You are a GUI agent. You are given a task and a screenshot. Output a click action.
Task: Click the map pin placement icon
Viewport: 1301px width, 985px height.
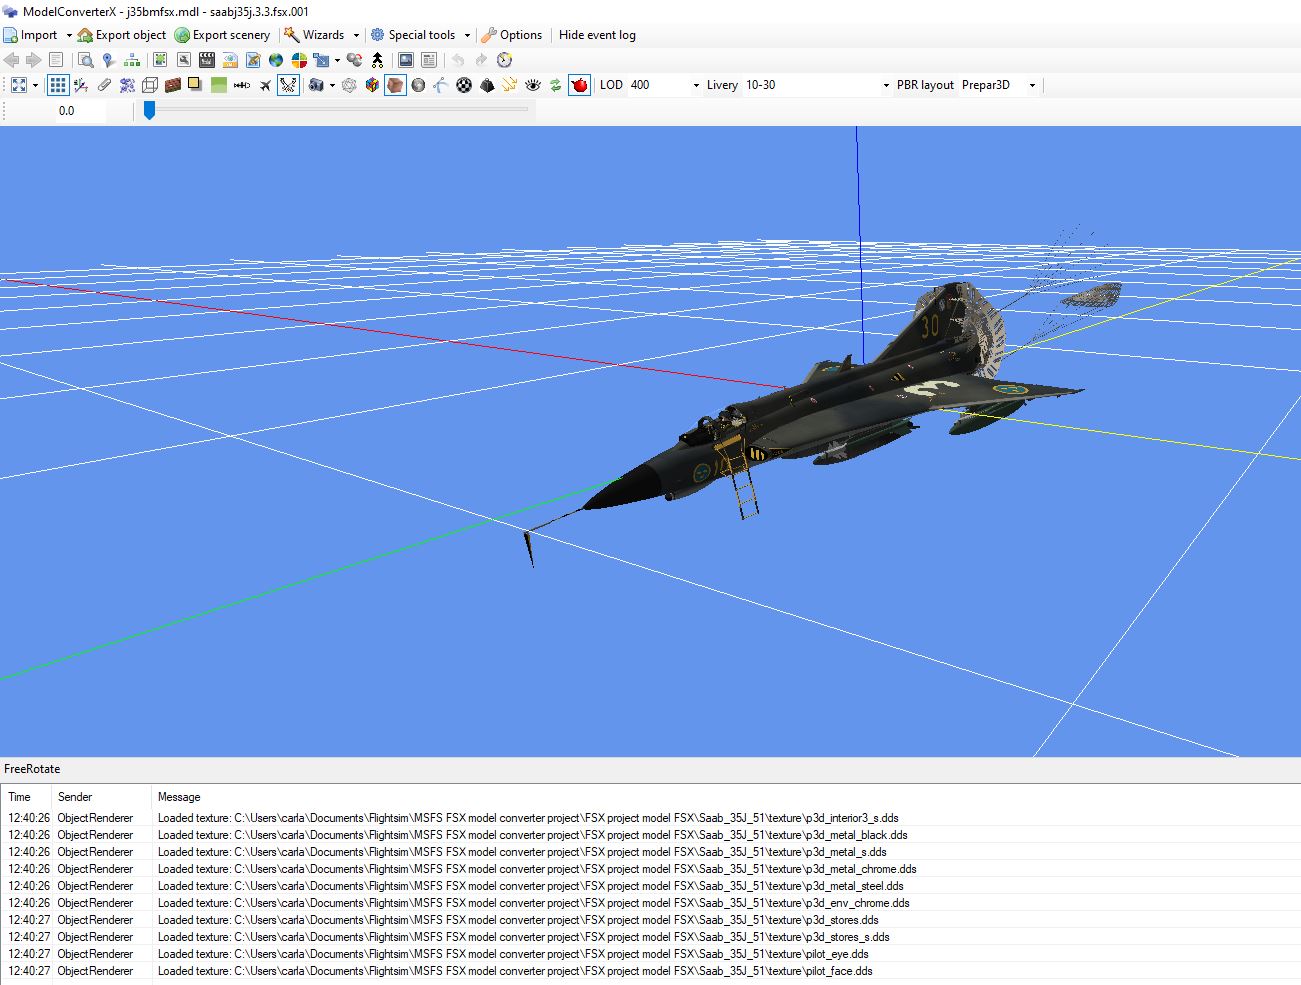109,60
